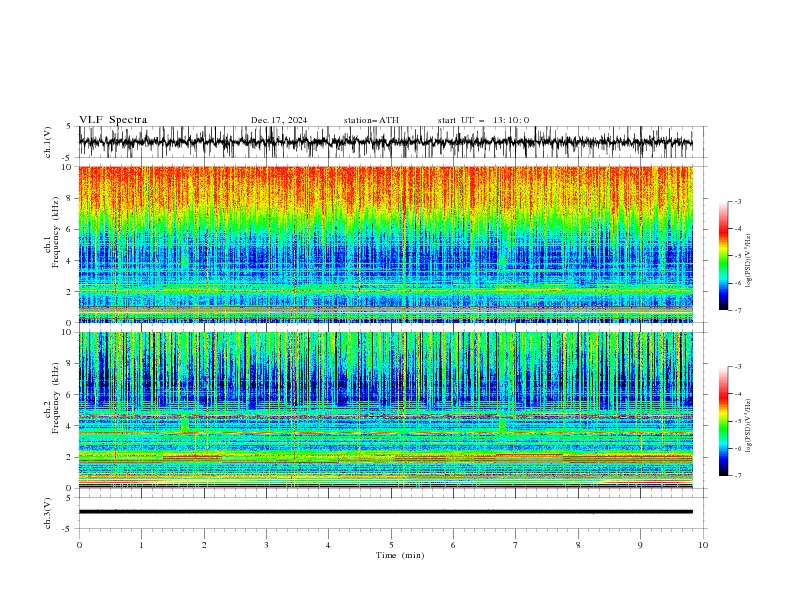Click the upper color bar log(PSD) unit label
792x612 pixels.
click(x=749, y=261)
